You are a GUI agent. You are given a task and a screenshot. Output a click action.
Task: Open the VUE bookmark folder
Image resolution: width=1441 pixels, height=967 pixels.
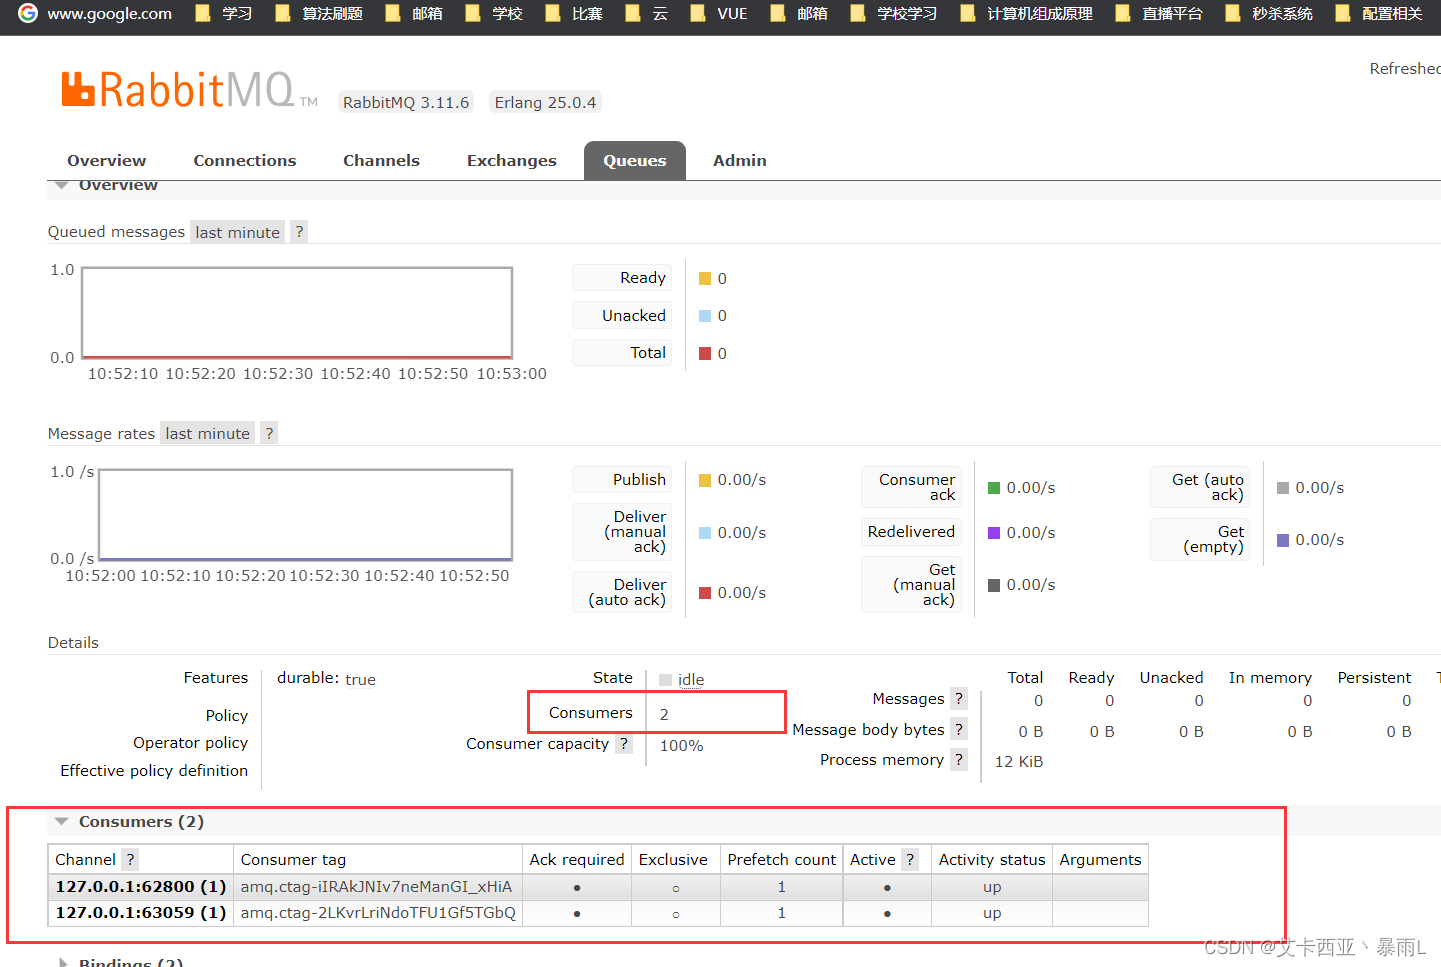point(719,13)
